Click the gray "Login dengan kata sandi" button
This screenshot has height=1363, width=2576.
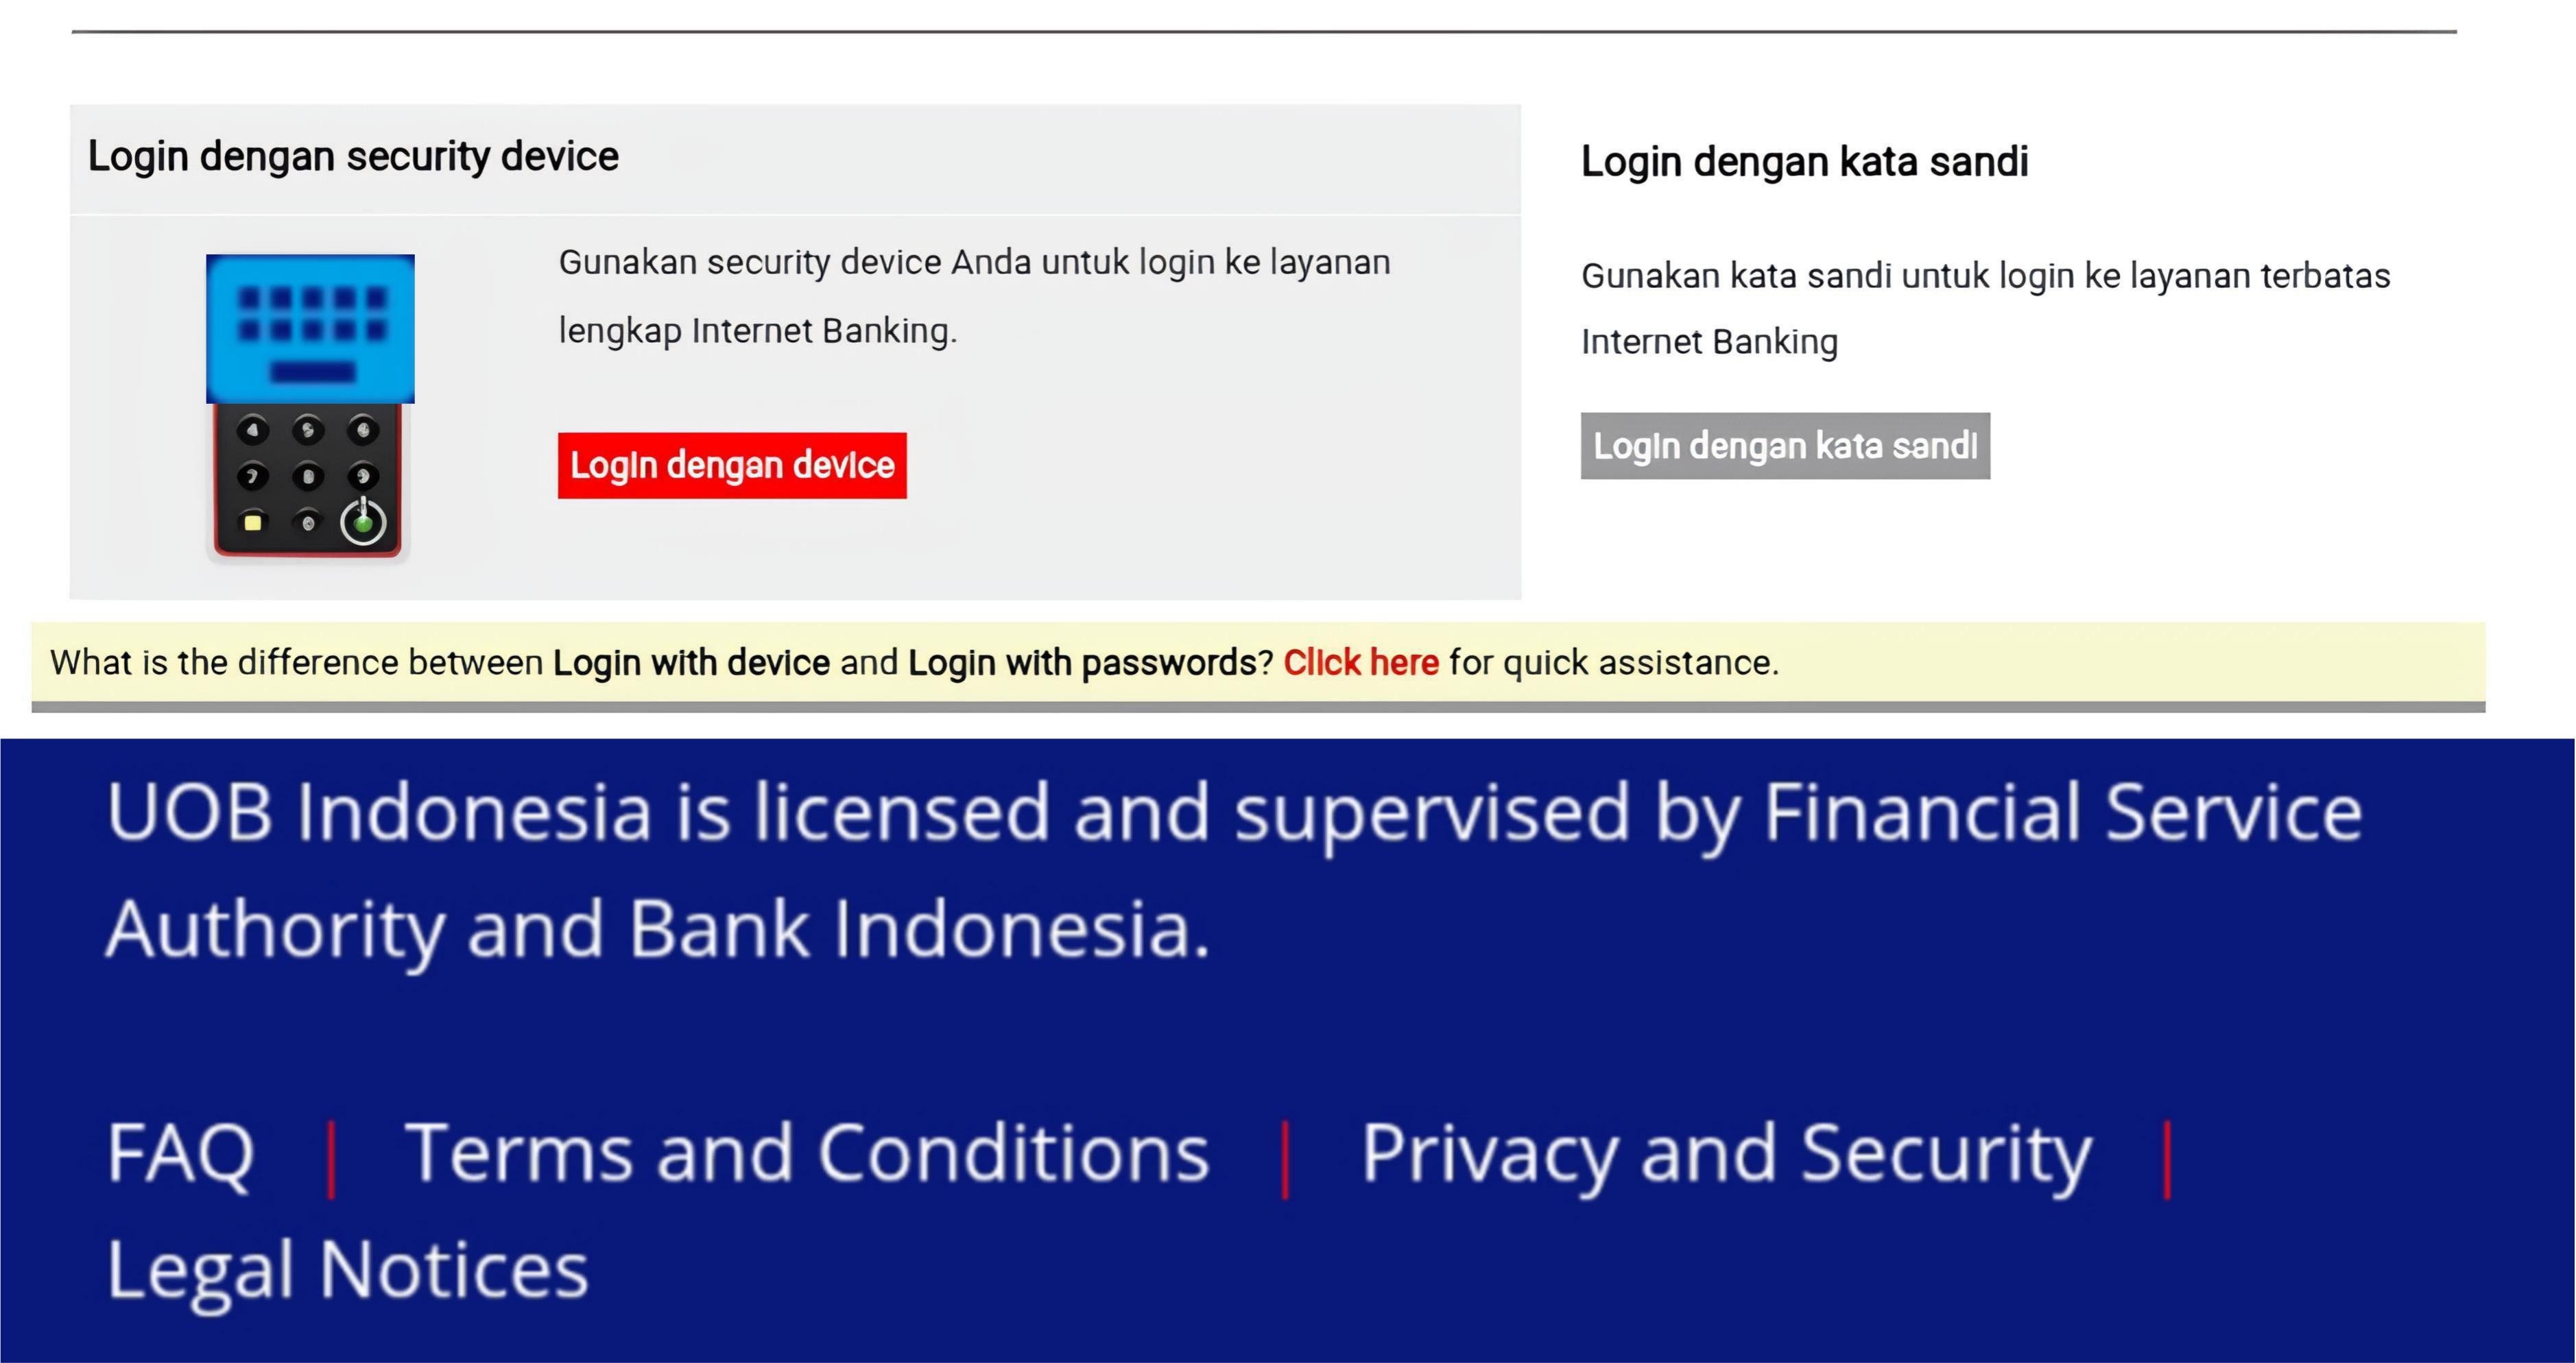coord(1785,446)
